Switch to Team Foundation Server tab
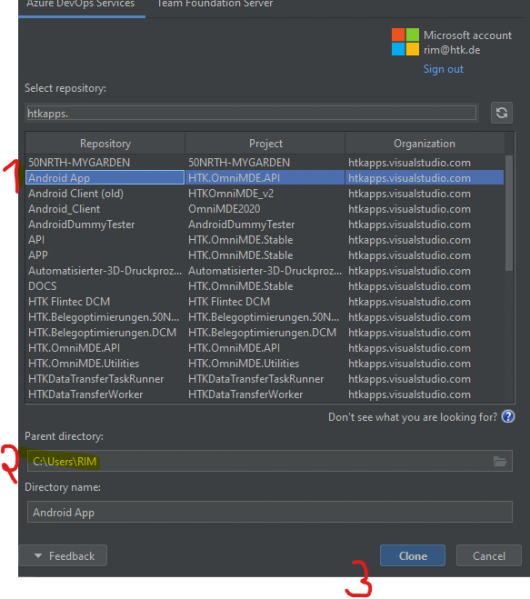 [x=215, y=4]
